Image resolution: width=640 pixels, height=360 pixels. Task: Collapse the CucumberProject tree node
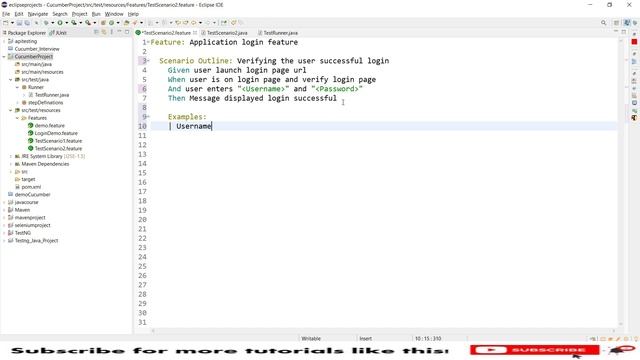(x=4, y=57)
